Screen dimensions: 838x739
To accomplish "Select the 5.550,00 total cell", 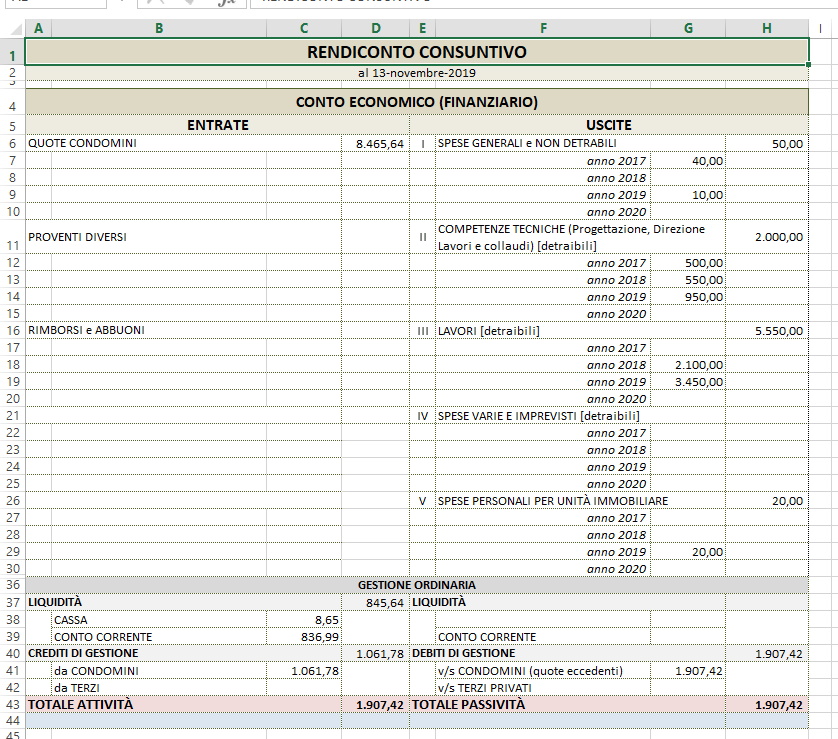I will (767, 331).
